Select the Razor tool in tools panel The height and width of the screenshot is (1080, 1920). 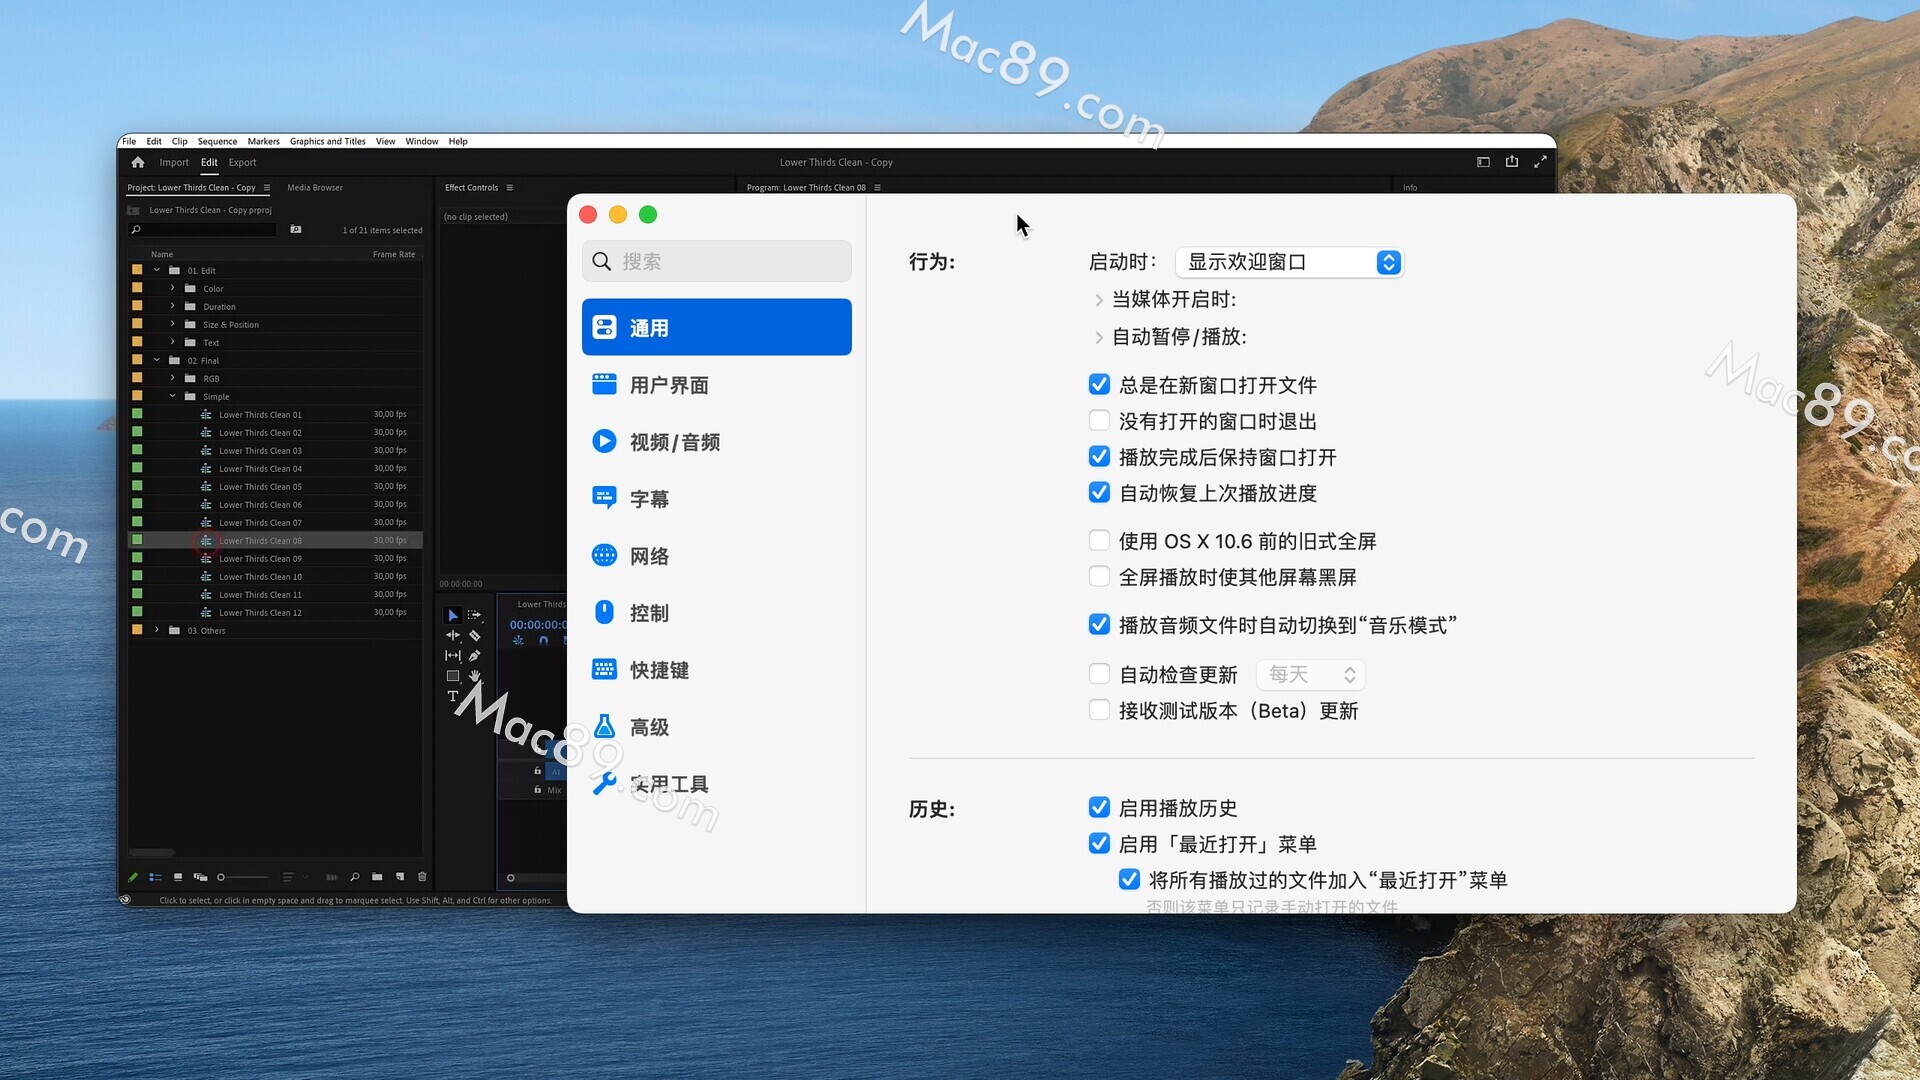click(x=475, y=635)
